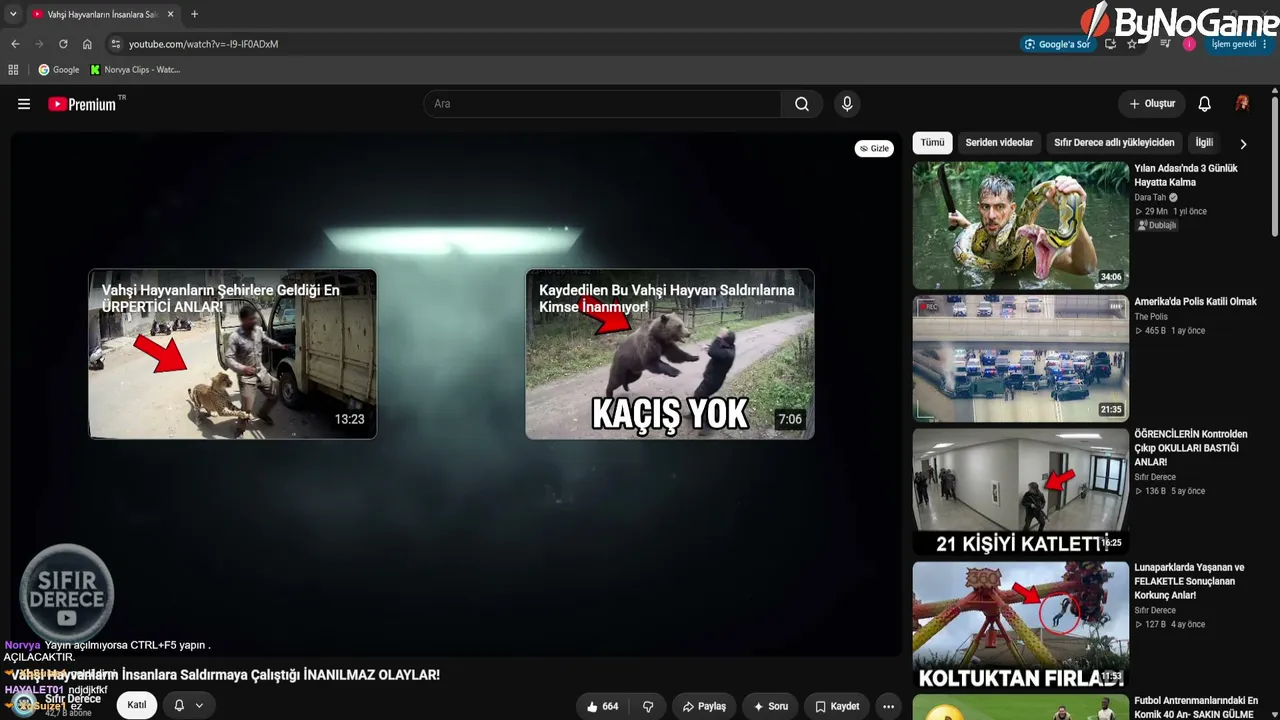Open the Chrome profile avatar
This screenshot has width=1280, height=720.
coord(1189,44)
